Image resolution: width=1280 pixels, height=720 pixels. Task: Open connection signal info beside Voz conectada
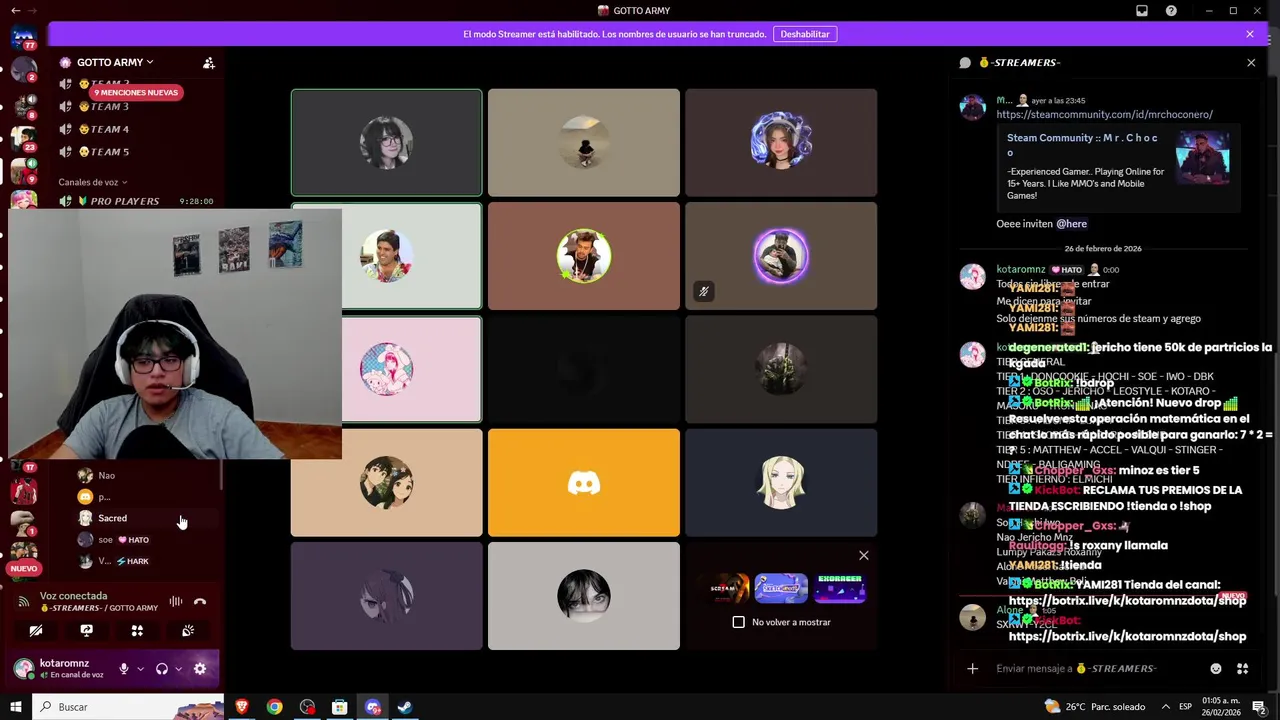click(x=23, y=602)
